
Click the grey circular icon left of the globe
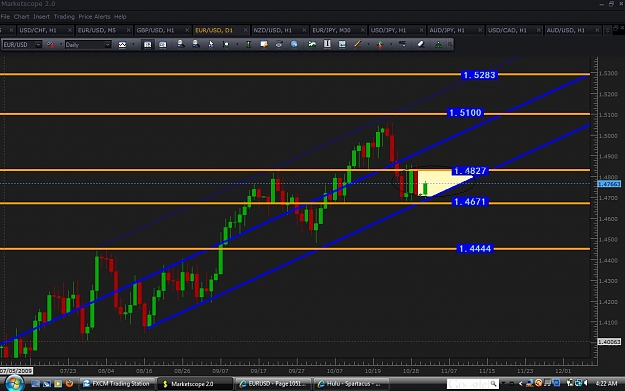point(279,44)
